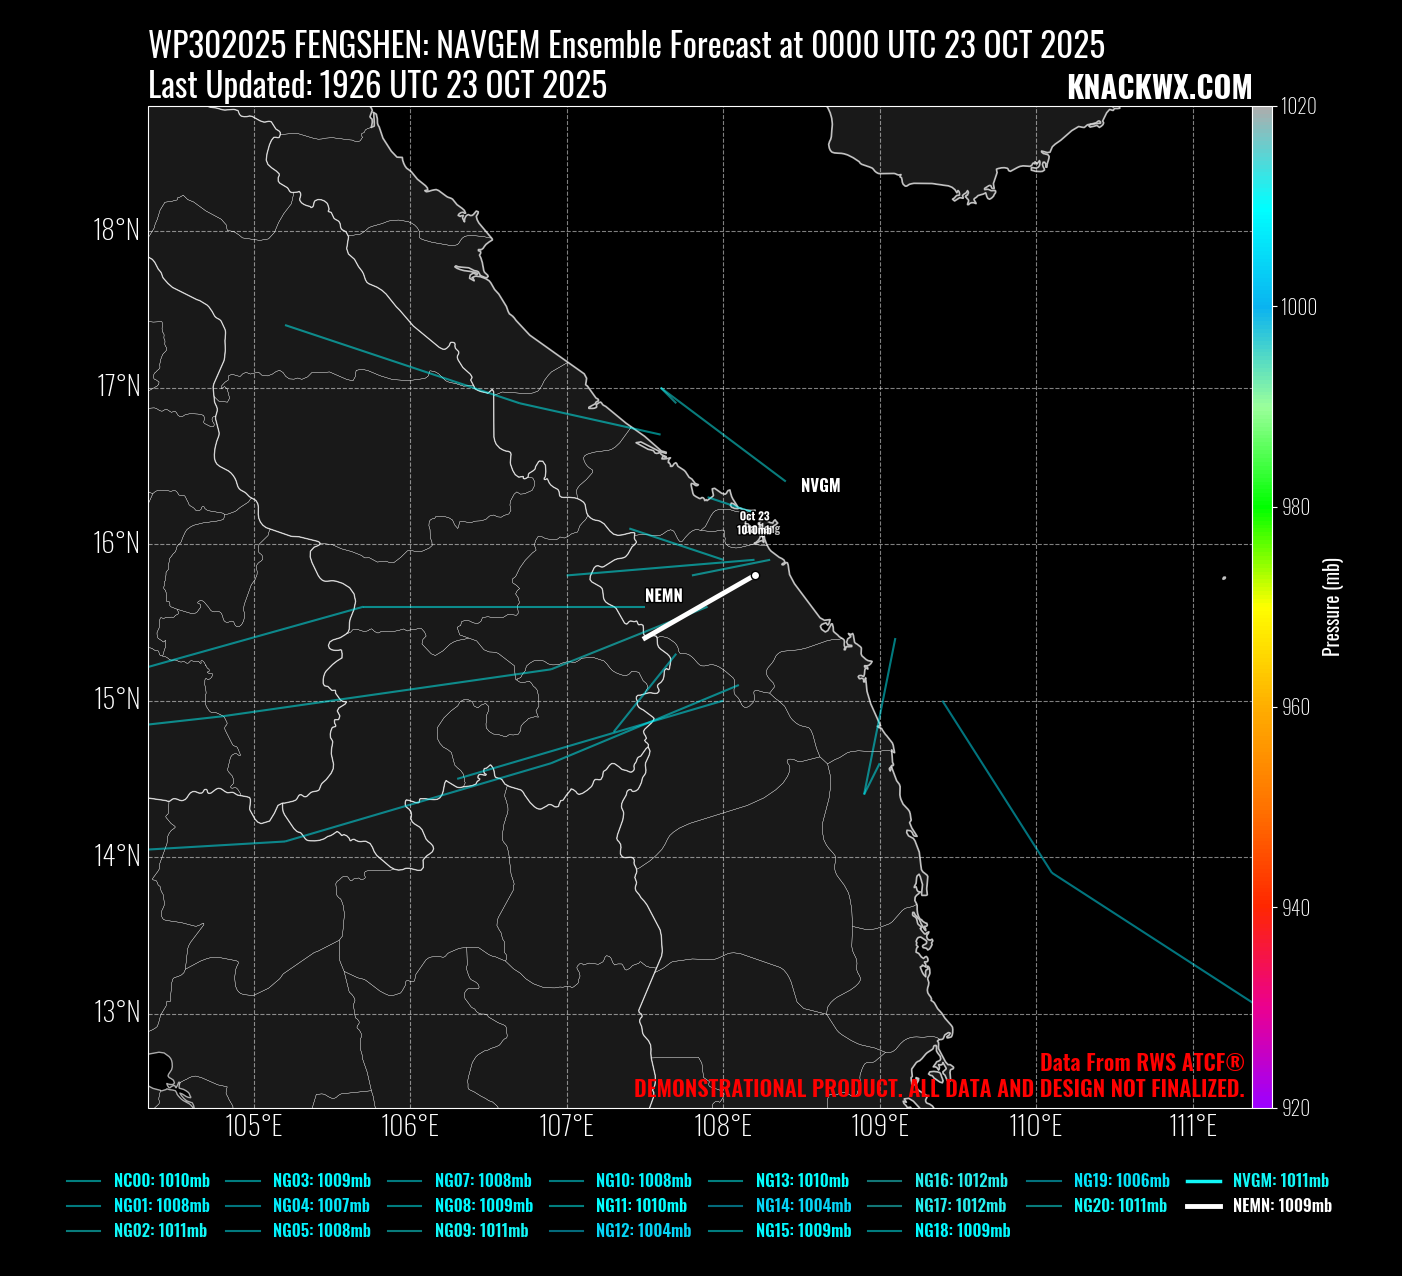Click the white dot at the NEMN track end
The height and width of the screenshot is (1276, 1402).
(755, 575)
